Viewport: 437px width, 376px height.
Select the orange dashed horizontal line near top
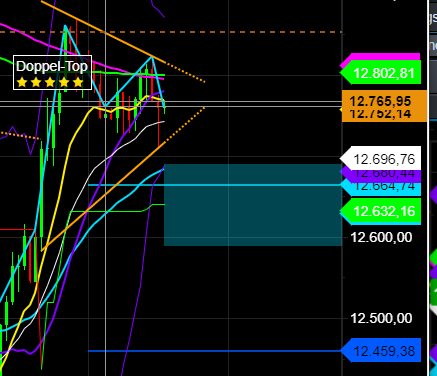coord(171,32)
